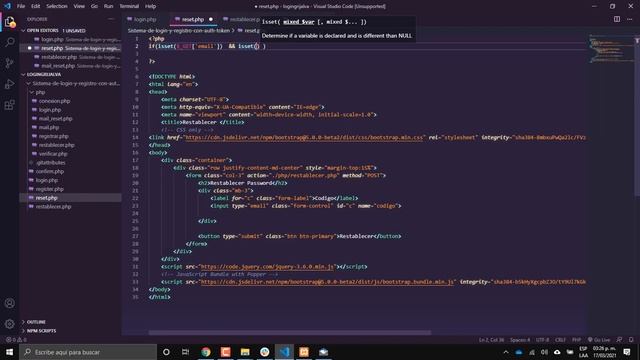The width and height of the screenshot is (640, 360).
Task: Open the Edit menu
Action: [36, 6]
